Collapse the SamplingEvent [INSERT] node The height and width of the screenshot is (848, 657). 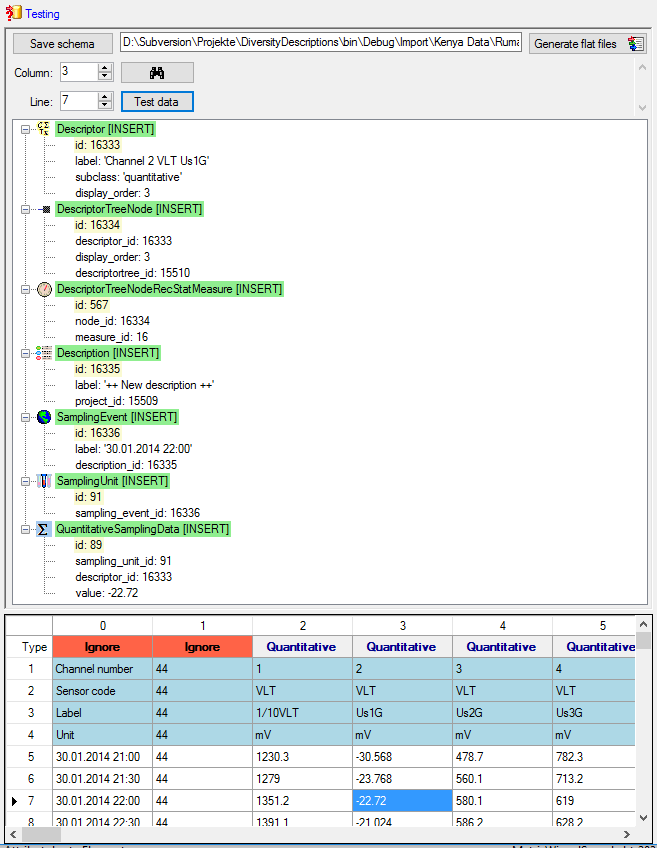25,417
